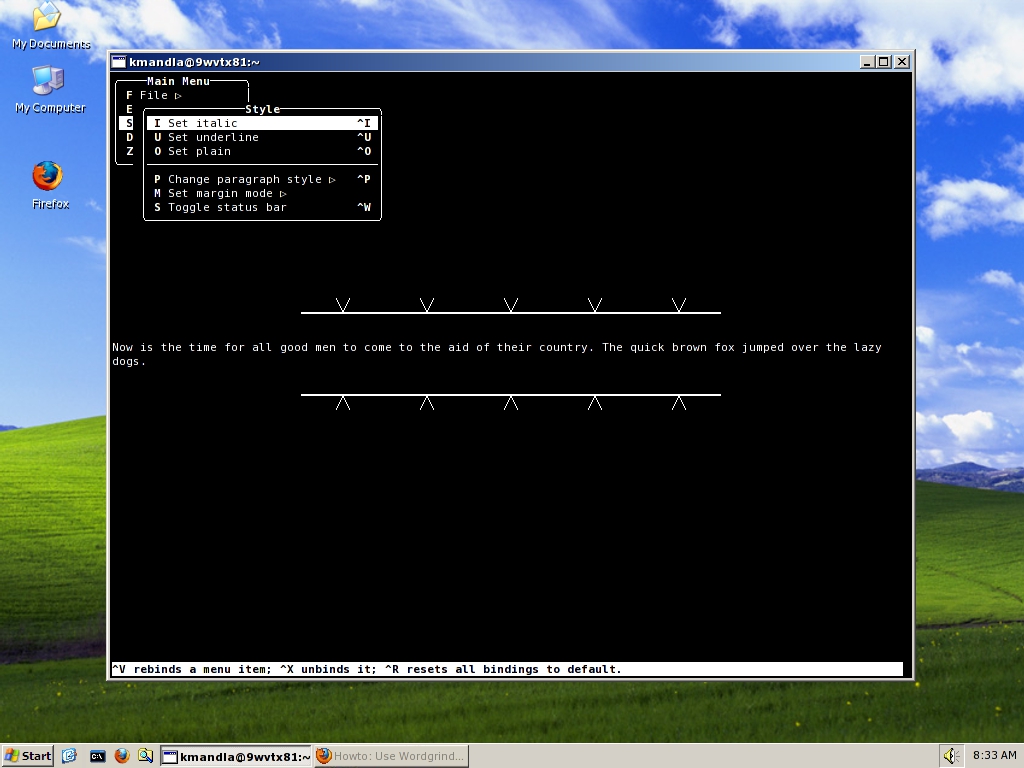
Task: Minimize the terminal window
Action: coord(867,62)
